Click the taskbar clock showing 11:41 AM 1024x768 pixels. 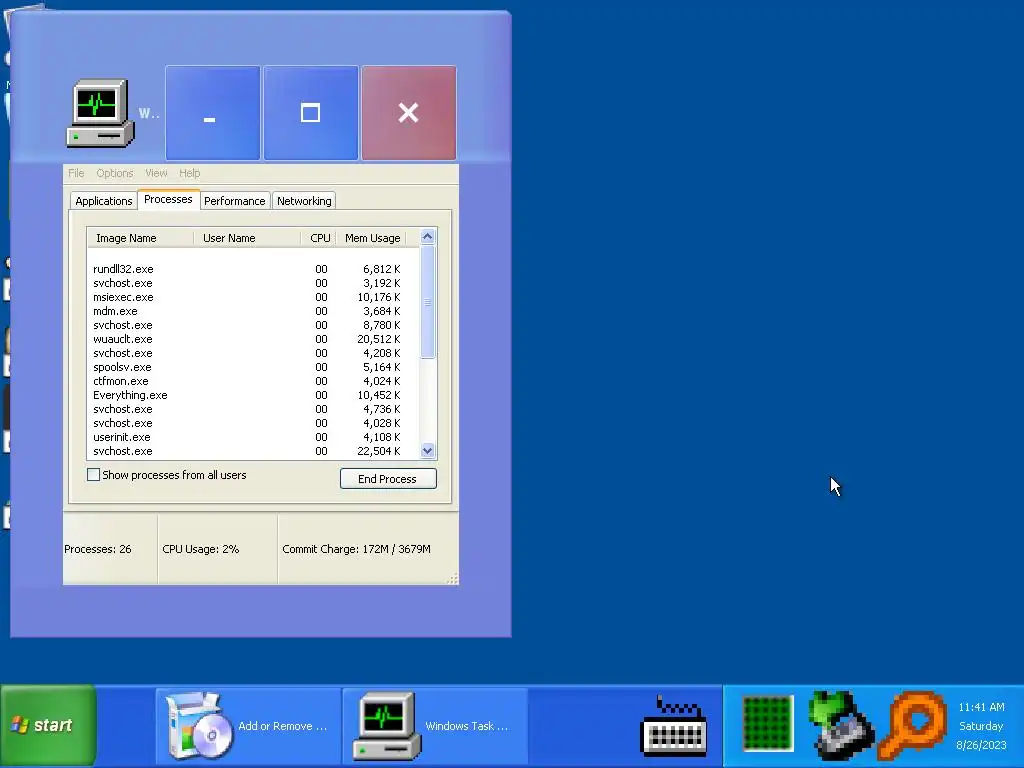tap(982, 707)
